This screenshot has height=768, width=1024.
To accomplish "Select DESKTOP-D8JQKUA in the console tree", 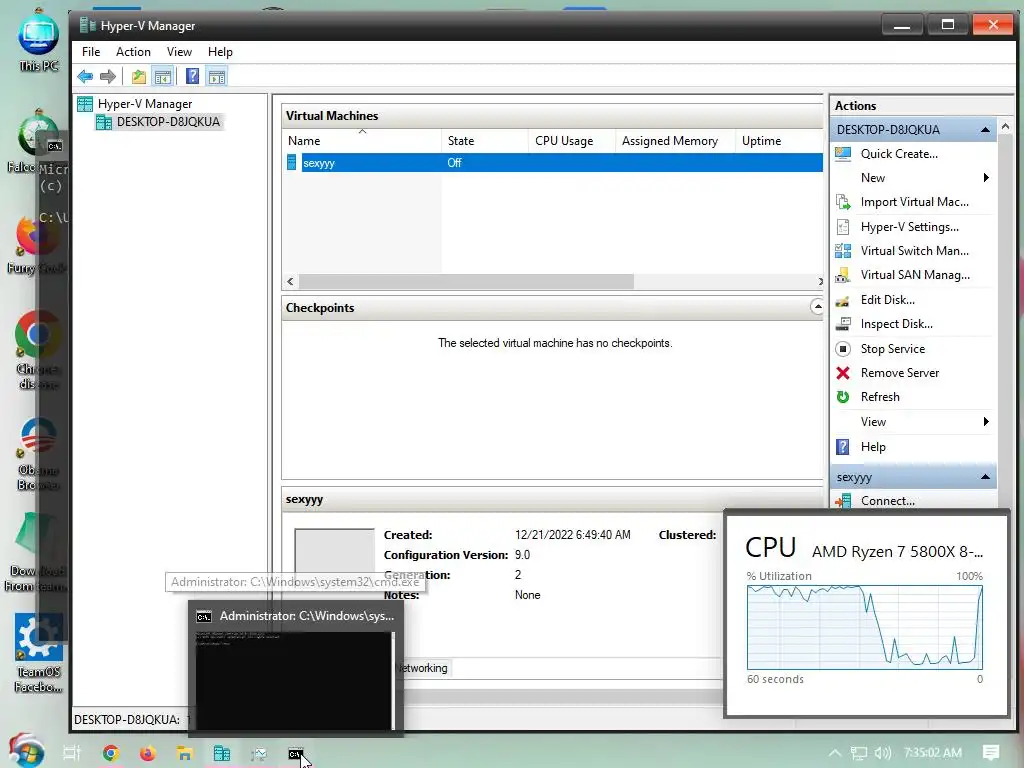I will 168,122.
